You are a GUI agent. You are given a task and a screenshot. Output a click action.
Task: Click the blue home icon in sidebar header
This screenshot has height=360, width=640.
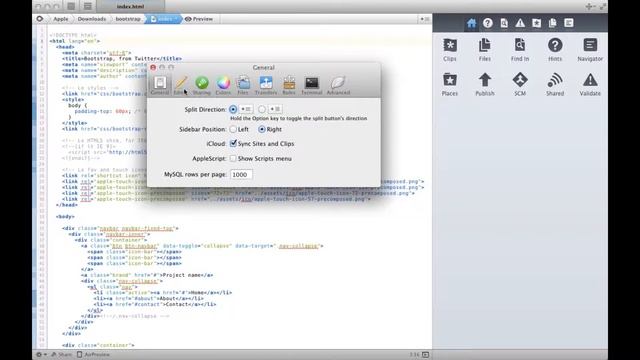(471, 23)
